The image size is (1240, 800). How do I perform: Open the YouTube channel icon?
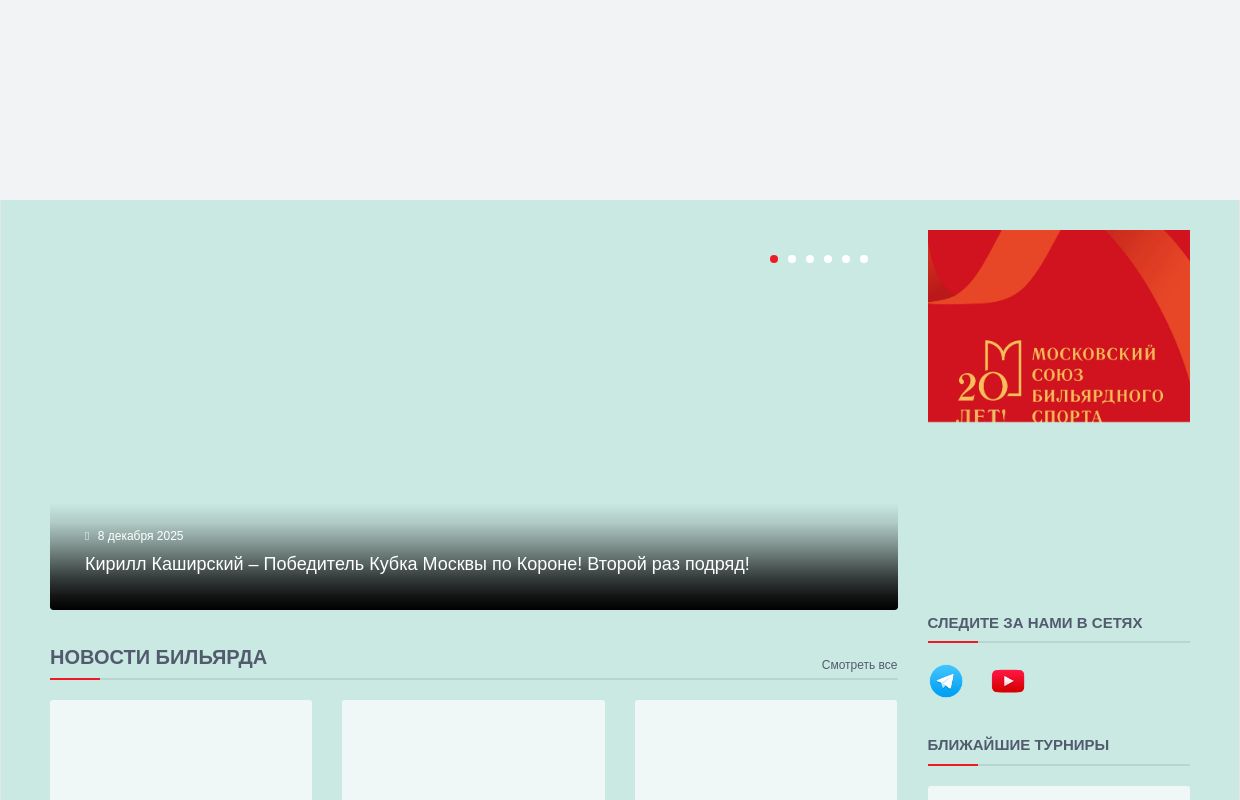(1007, 681)
